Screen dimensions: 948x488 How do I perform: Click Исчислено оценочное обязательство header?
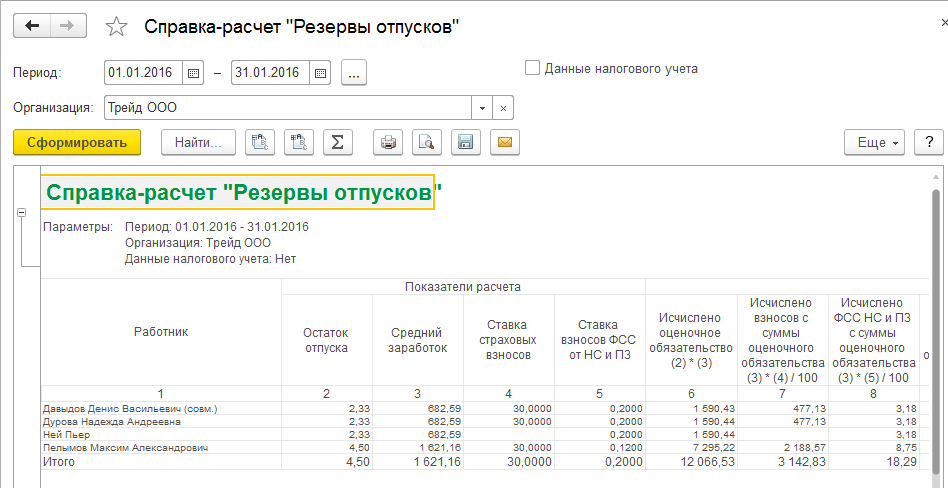(x=691, y=340)
